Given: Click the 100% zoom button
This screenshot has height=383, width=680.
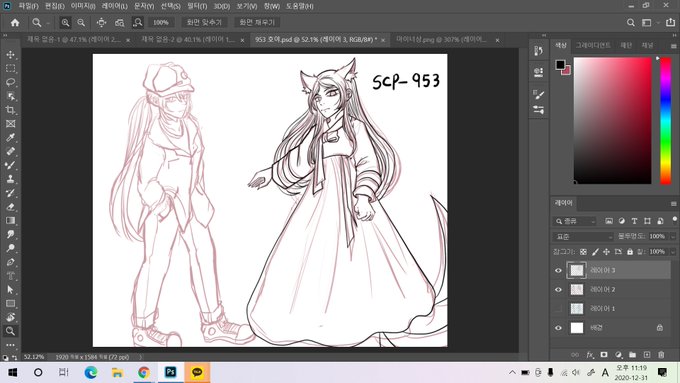Looking at the screenshot, I should tap(160, 23).
